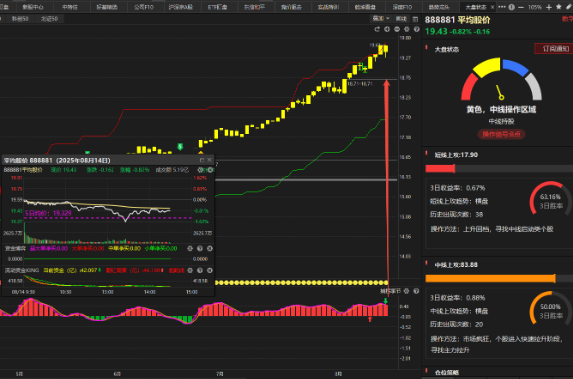Image resolution: width=573 pixels, height=379 pixels.
Task: Switch to the 公司F10 tab
Action: [144, 7]
